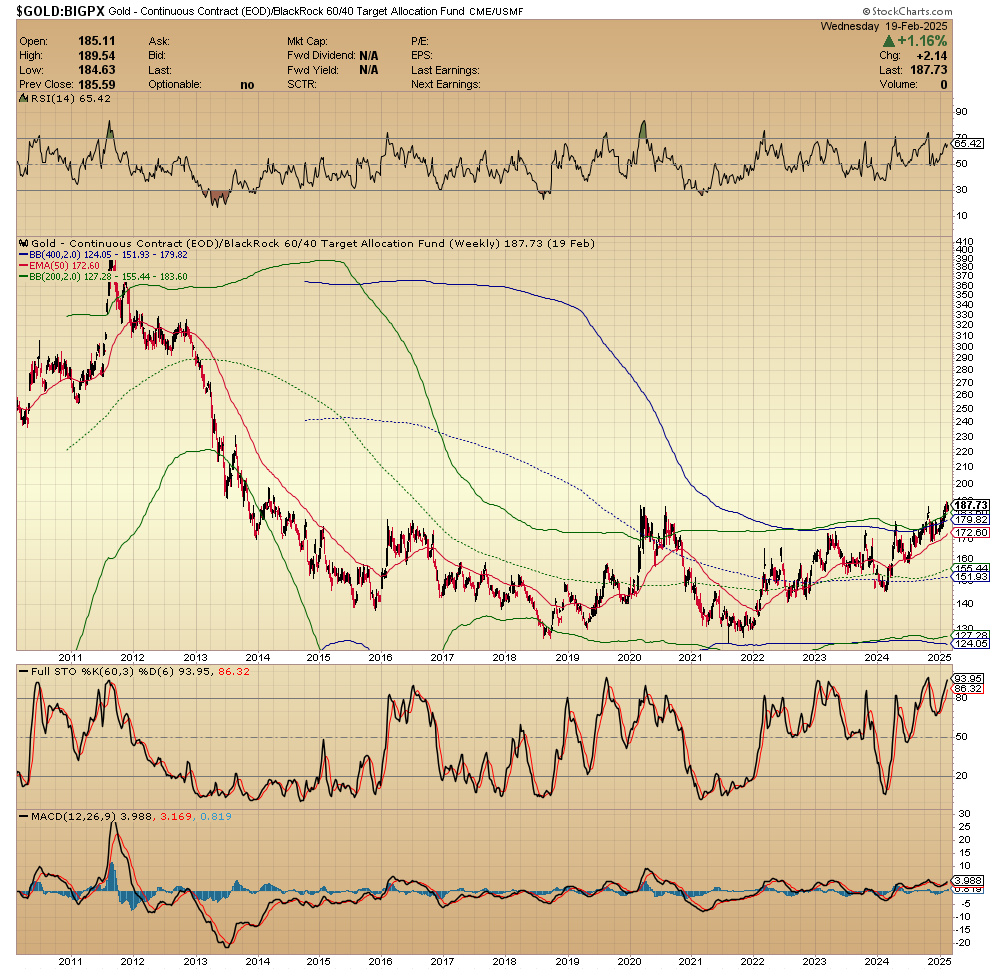Click the candlestick icon before the weekly Gold legend
The image size is (990, 970).
[23, 243]
